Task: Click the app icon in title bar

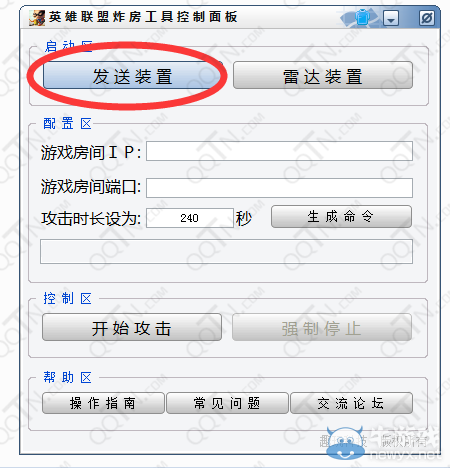Action: point(37,18)
